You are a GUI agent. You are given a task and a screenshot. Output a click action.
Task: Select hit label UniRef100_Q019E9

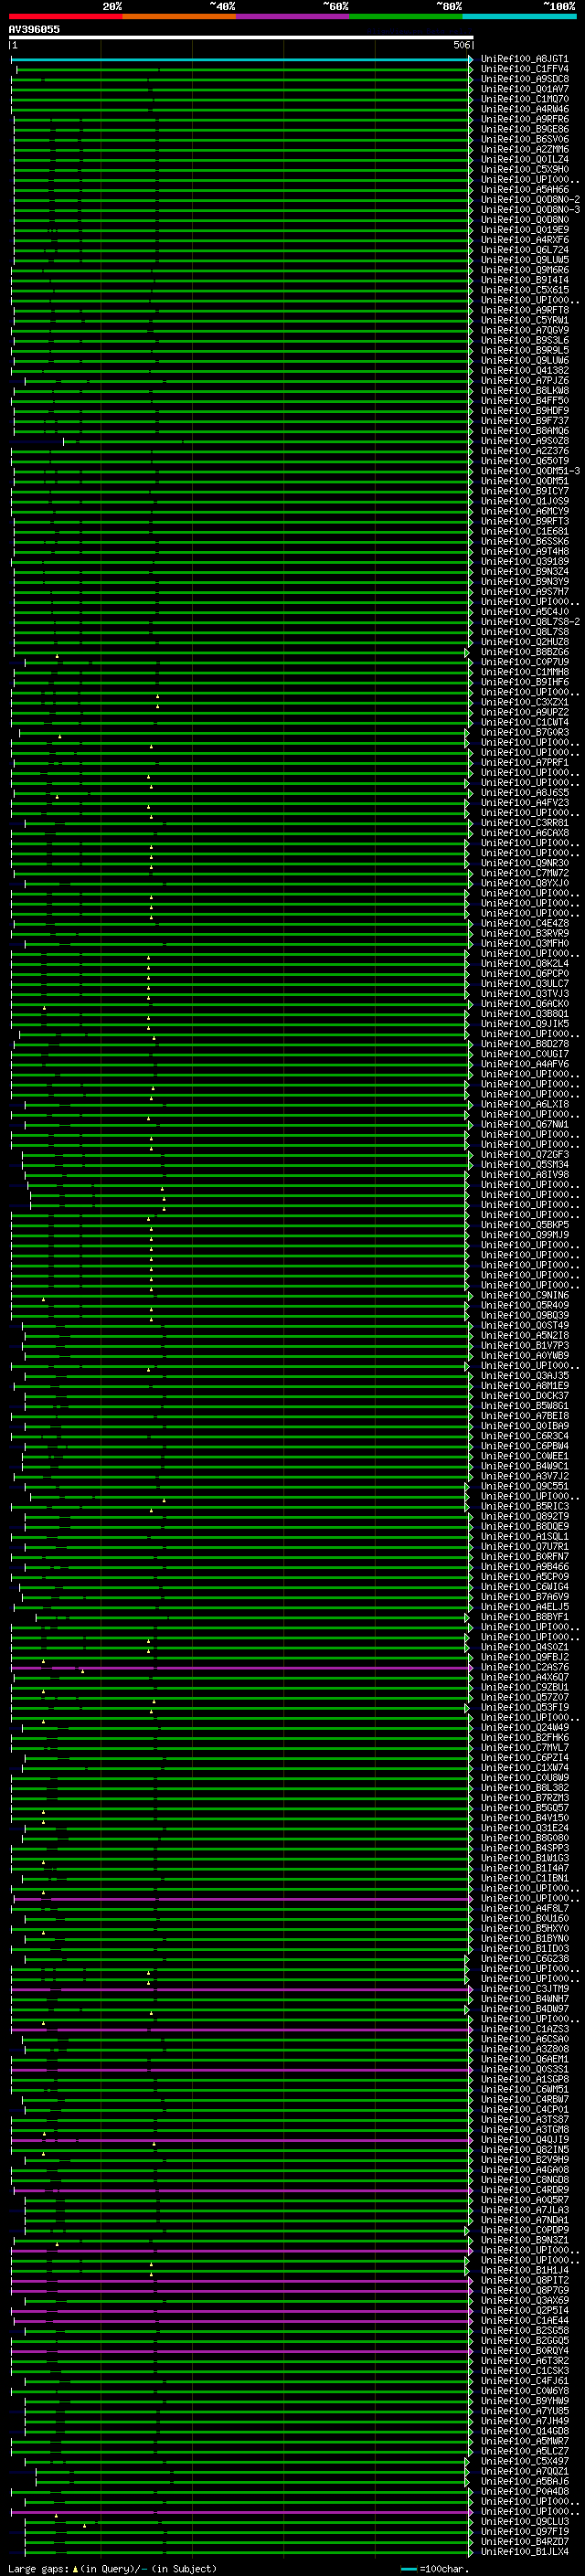coord(524,230)
